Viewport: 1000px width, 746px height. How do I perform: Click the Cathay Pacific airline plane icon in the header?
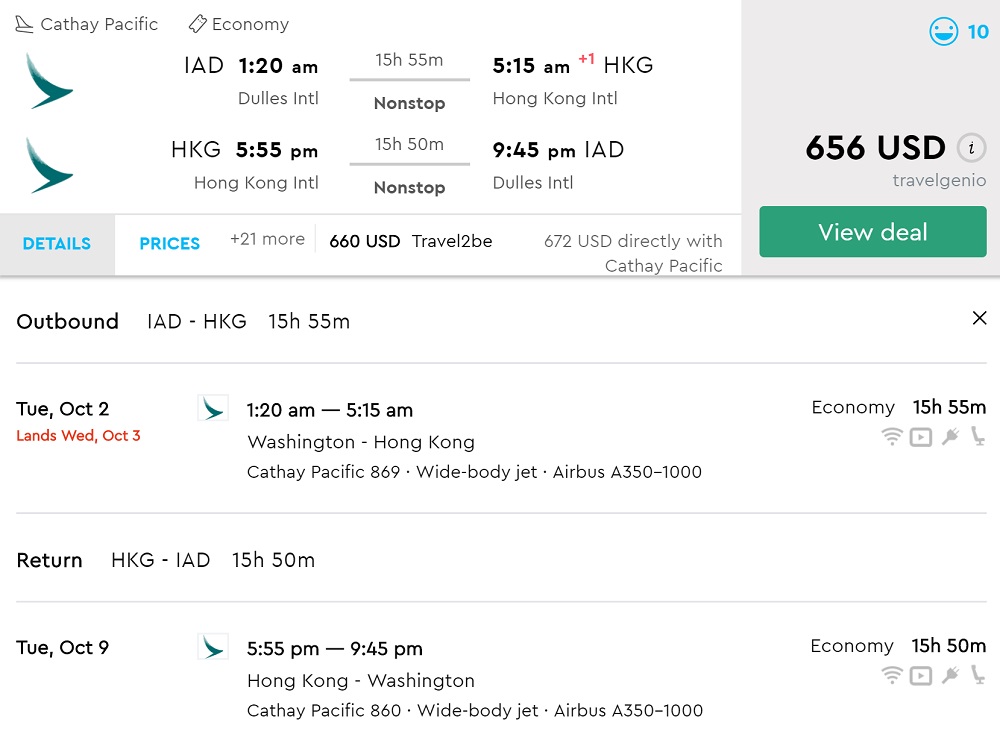coord(24,24)
